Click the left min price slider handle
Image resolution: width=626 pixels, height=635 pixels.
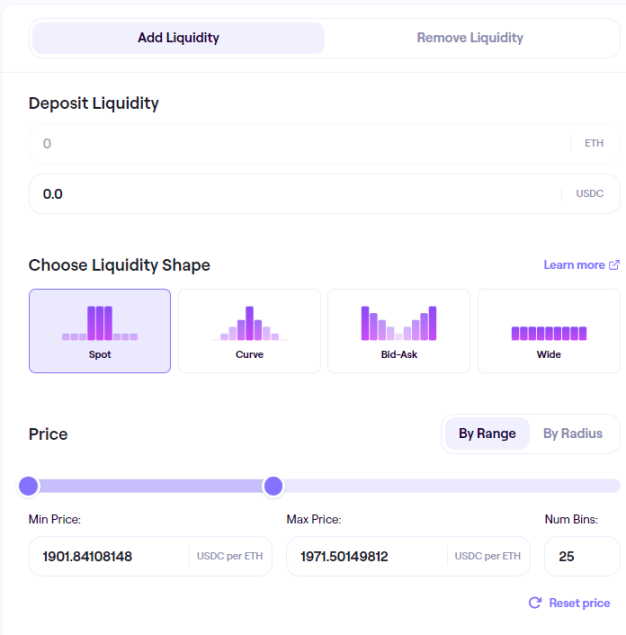point(28,486)
